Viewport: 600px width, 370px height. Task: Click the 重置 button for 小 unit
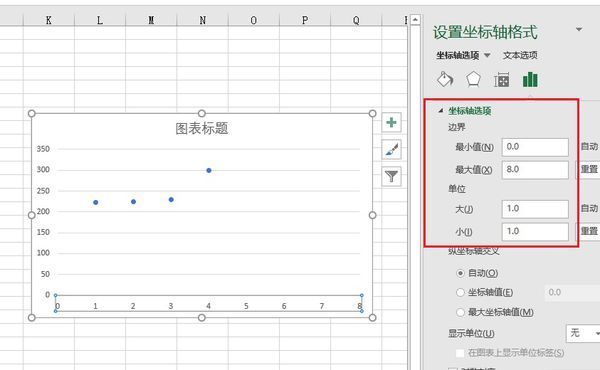589,231
